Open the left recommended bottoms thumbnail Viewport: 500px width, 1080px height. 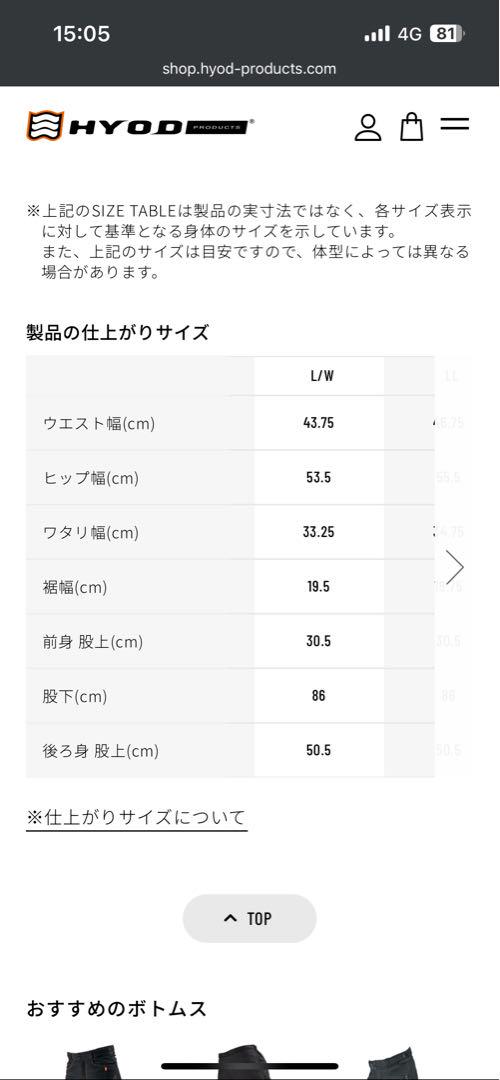[92, 1063]
